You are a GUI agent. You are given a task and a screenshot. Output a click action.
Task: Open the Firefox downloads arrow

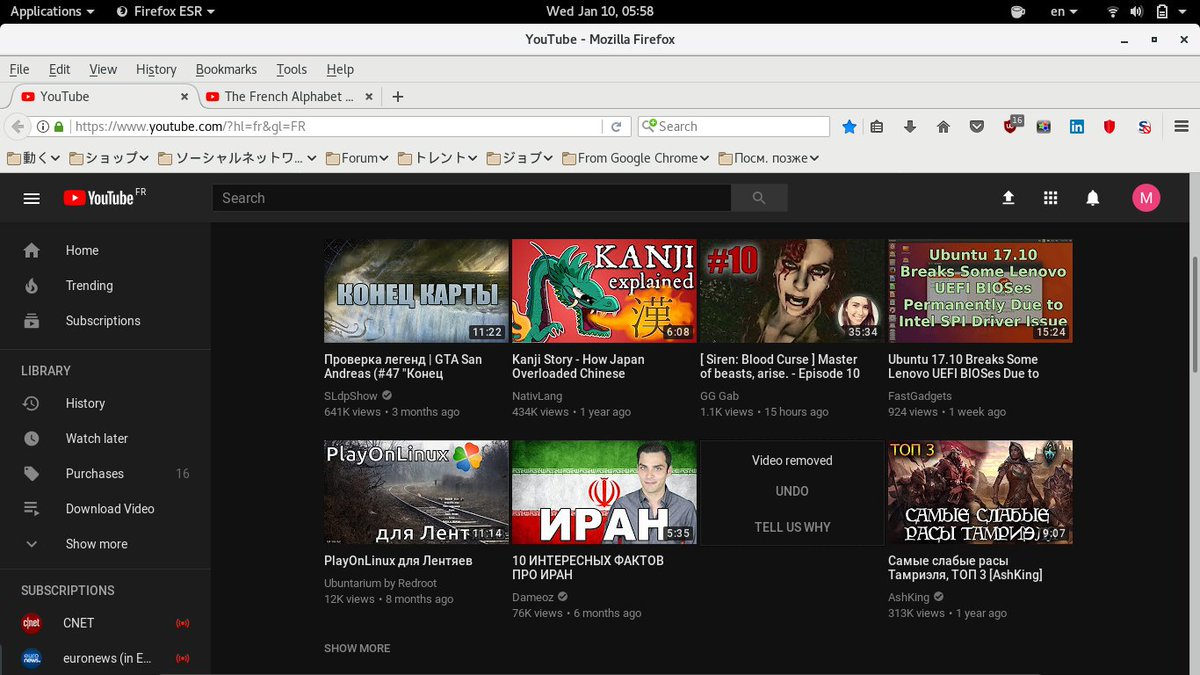pos(910,127)
